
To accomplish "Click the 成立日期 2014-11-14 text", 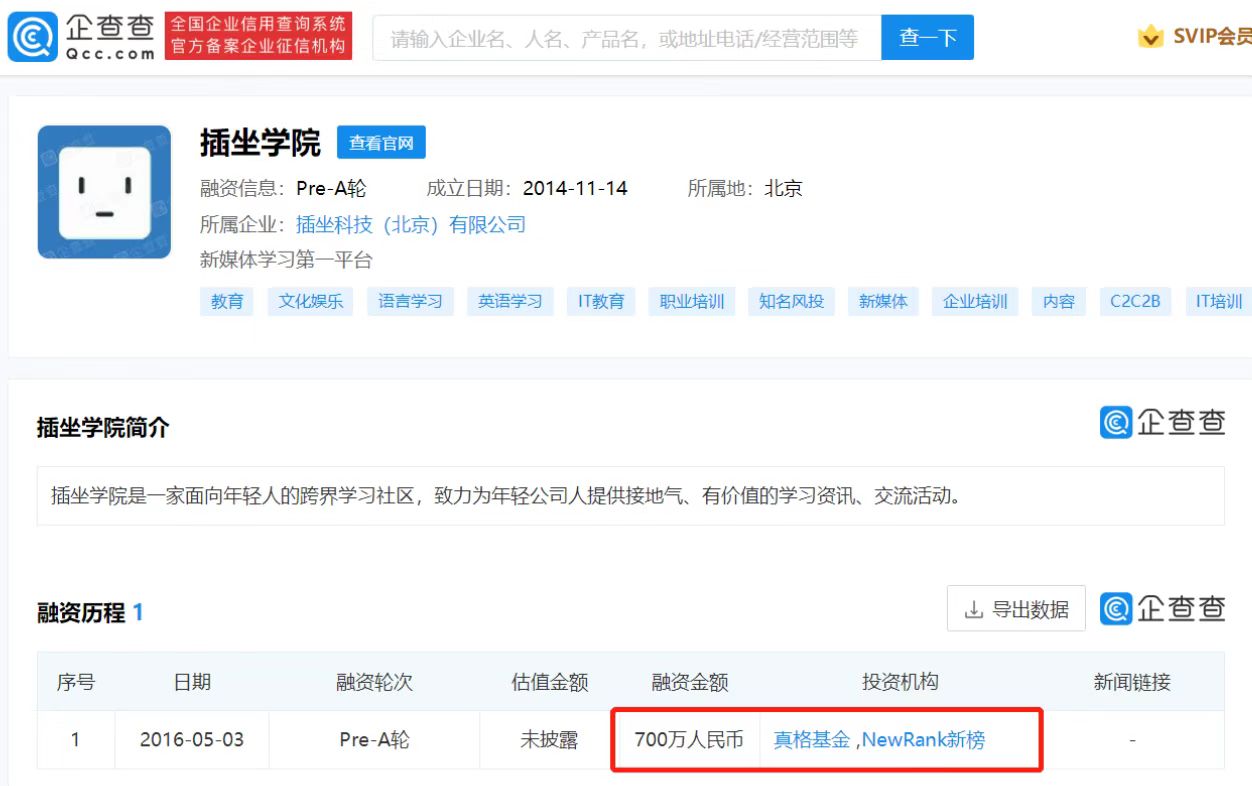I will (x=527, y=188).
